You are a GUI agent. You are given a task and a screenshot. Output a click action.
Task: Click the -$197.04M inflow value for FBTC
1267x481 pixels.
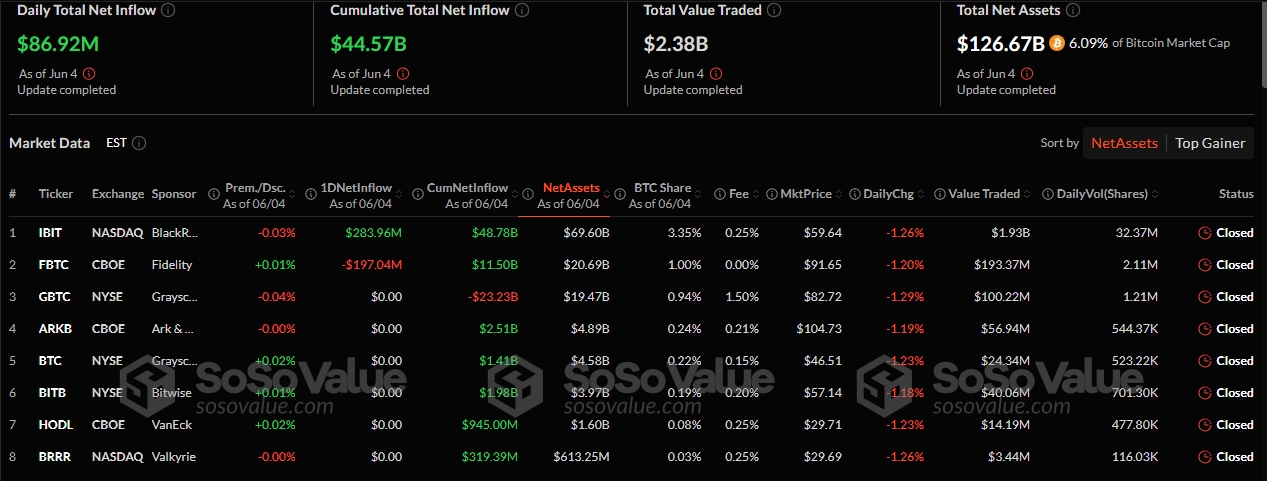371,265
